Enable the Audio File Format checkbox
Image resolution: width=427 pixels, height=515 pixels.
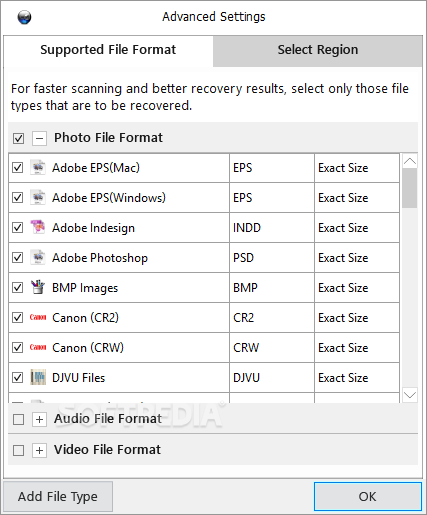[18, 419]
